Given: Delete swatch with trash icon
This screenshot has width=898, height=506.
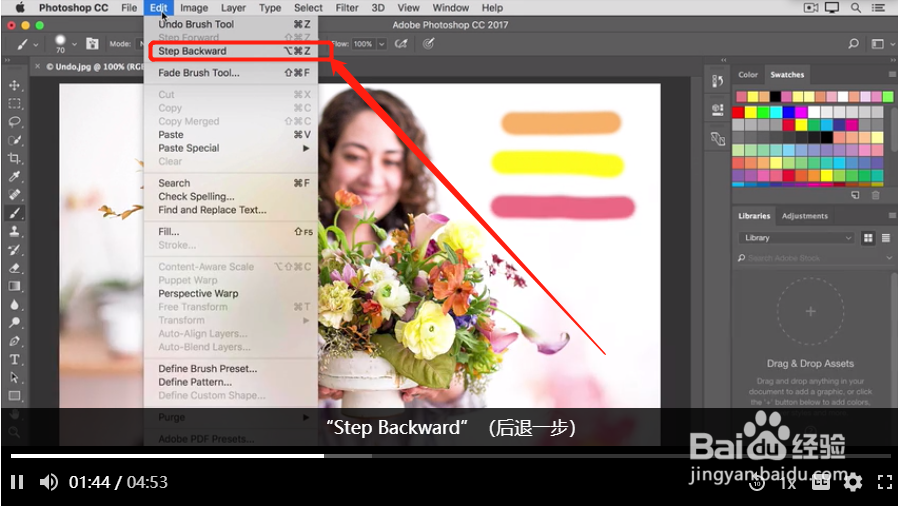Looking at the screenshot, I should pos(875,195).
